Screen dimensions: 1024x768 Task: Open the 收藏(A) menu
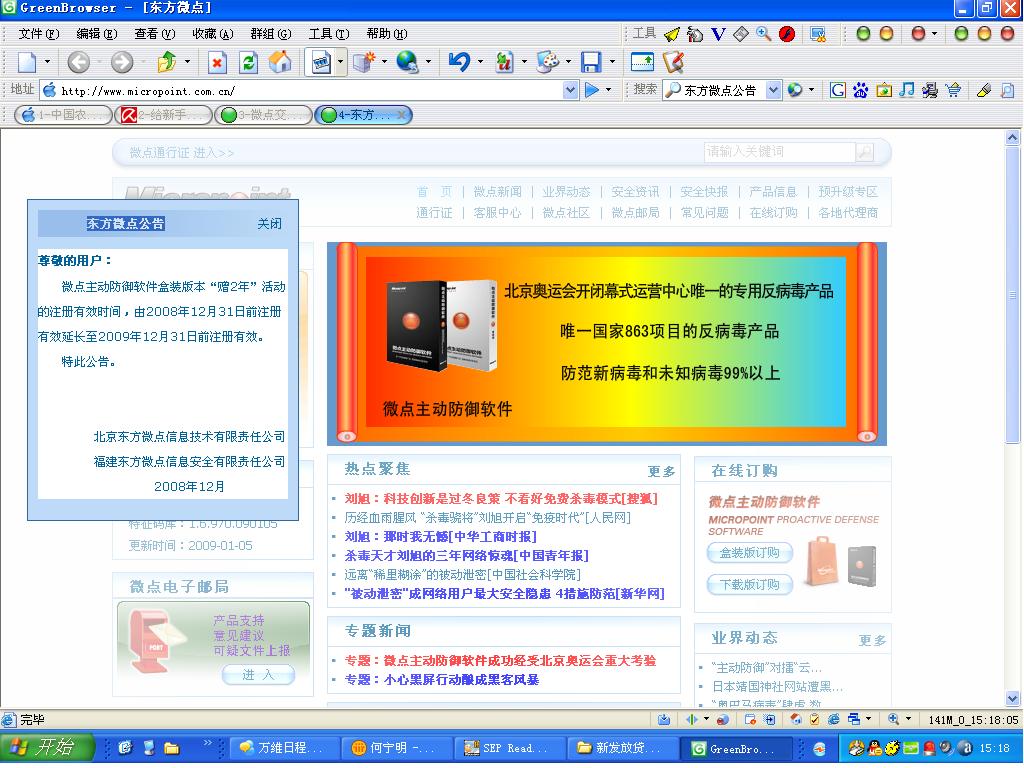213,34
